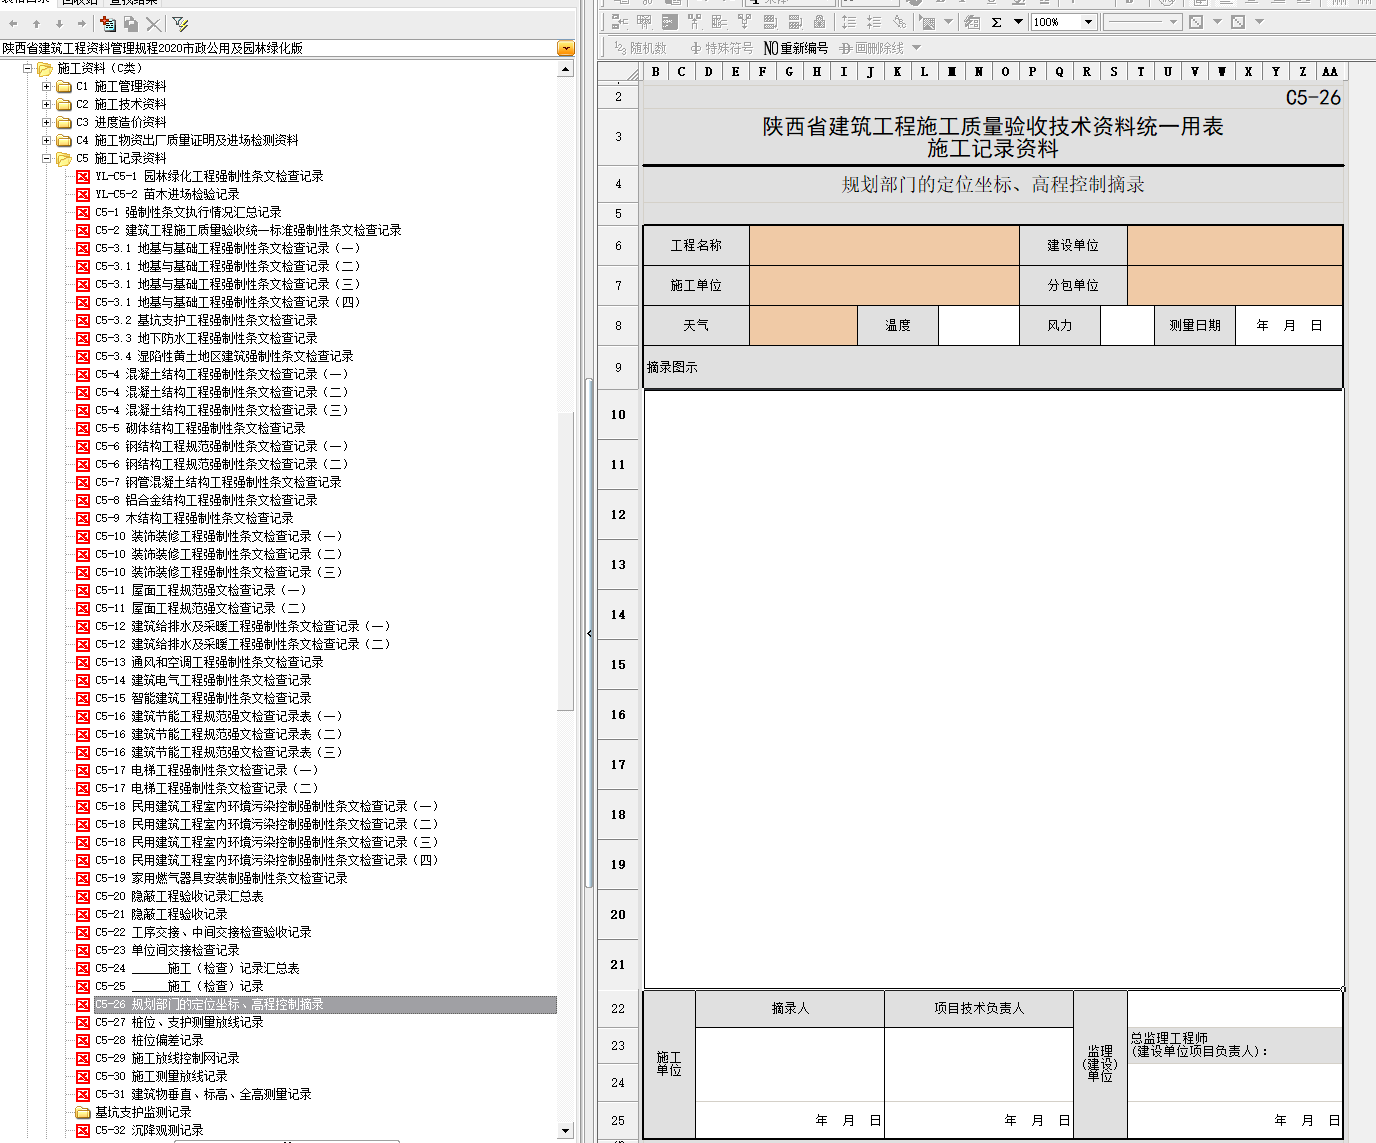Click the red X icon beside C5-1 强制性条文执行情况汇总记录

83,212
